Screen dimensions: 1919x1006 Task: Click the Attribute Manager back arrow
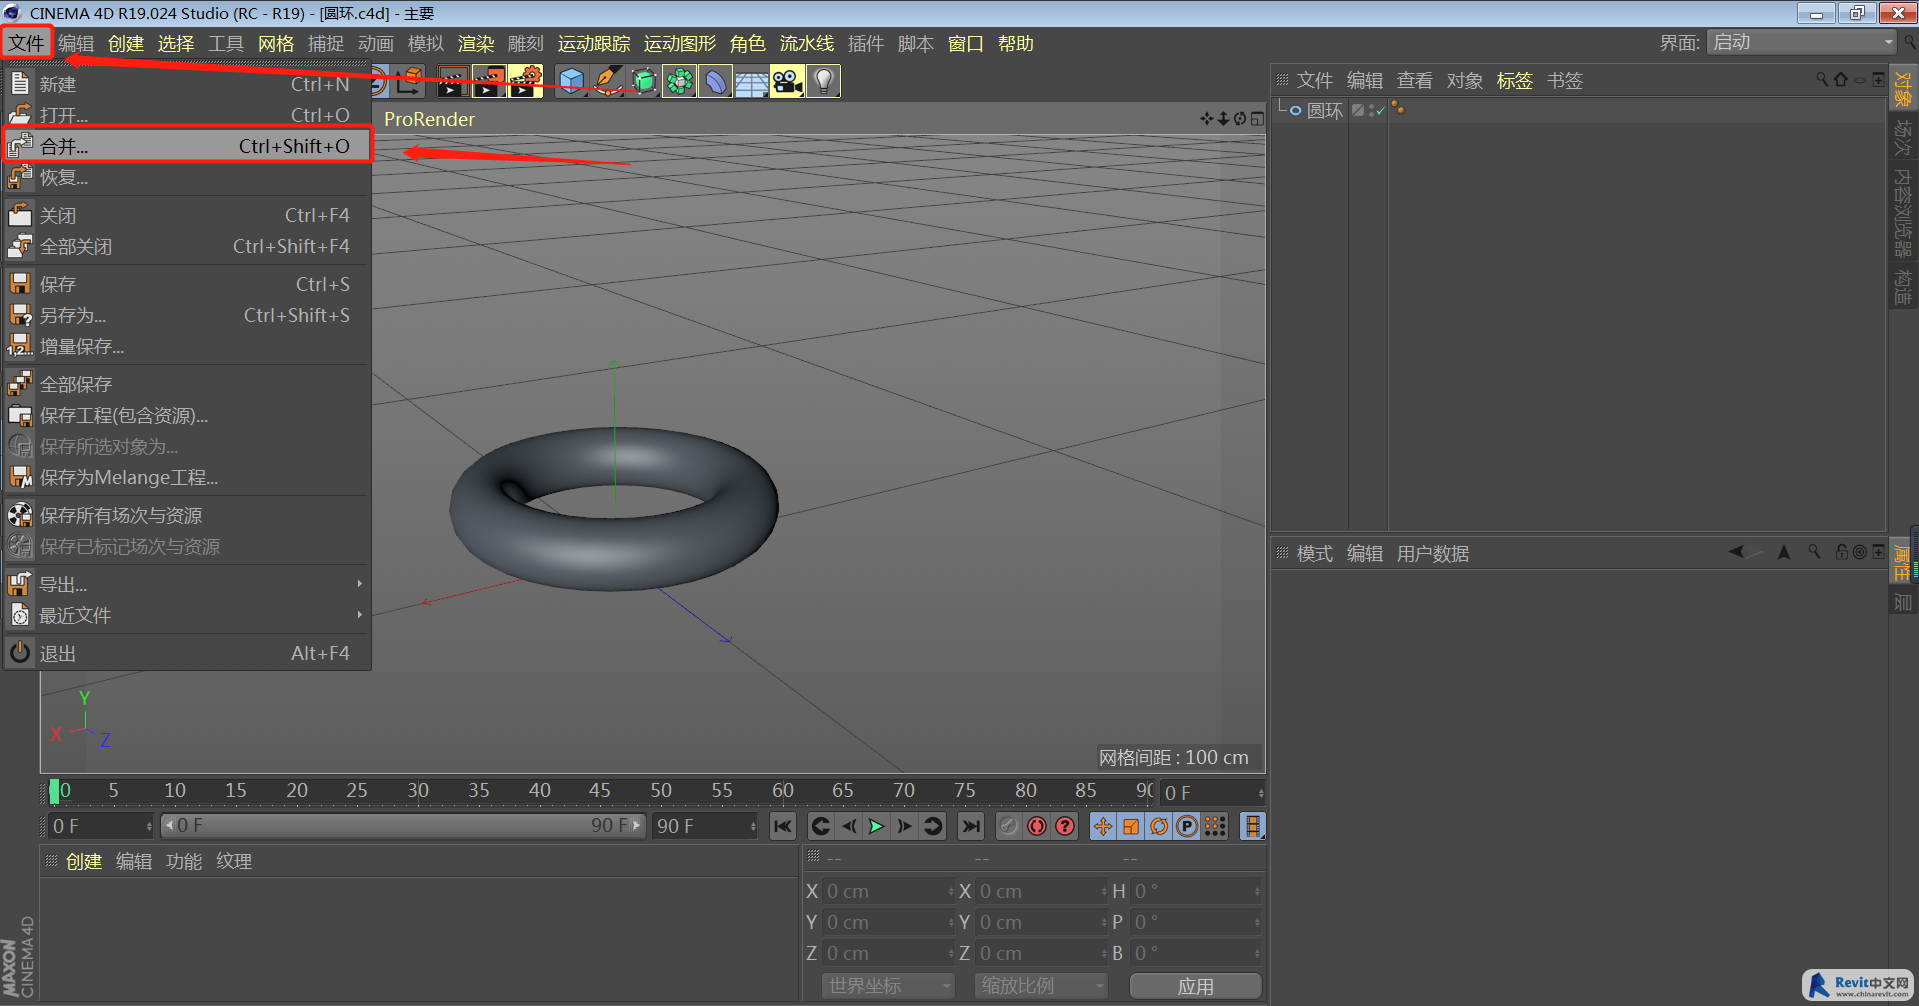[x=1736, y=552]
